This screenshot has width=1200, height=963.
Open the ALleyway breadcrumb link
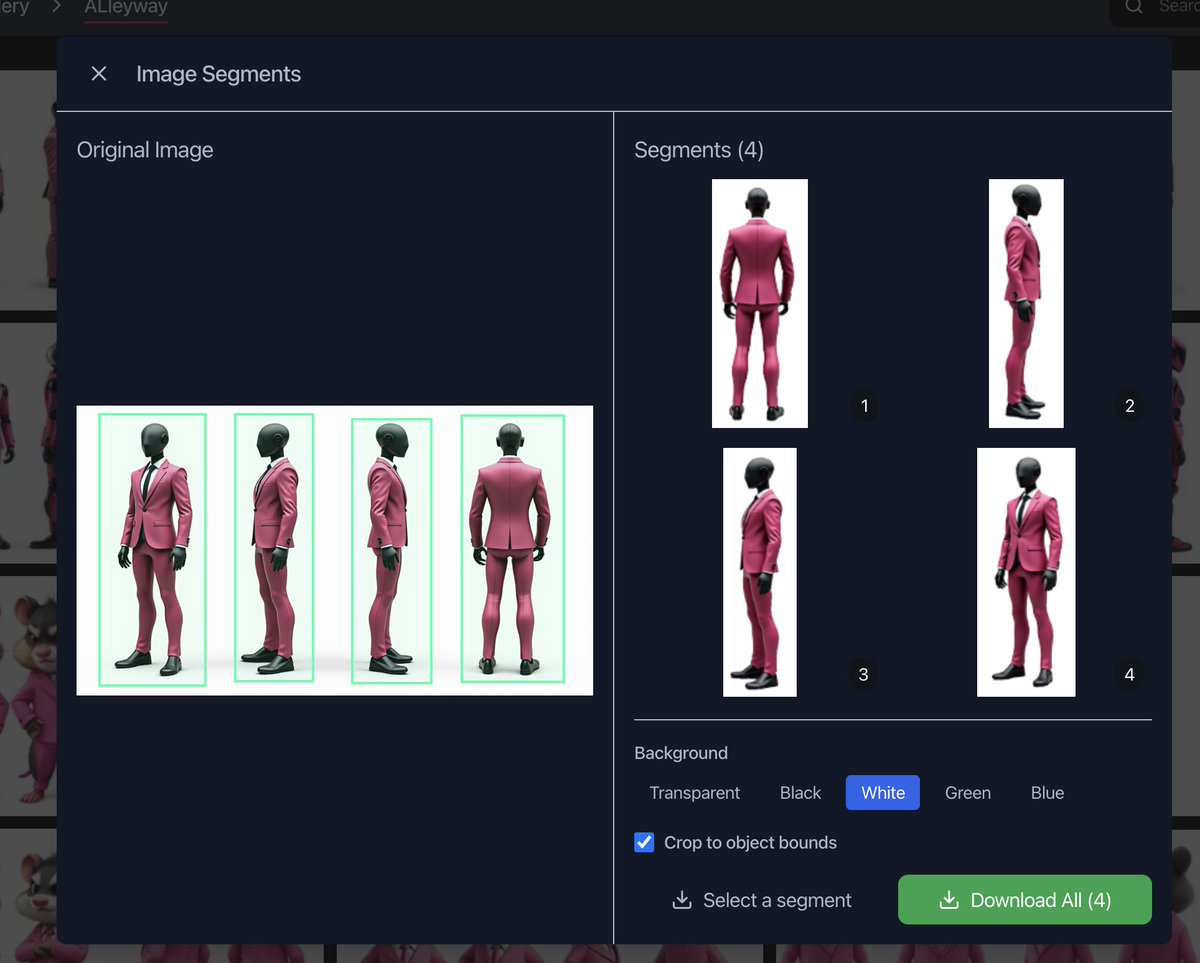[x=125, y=7]
